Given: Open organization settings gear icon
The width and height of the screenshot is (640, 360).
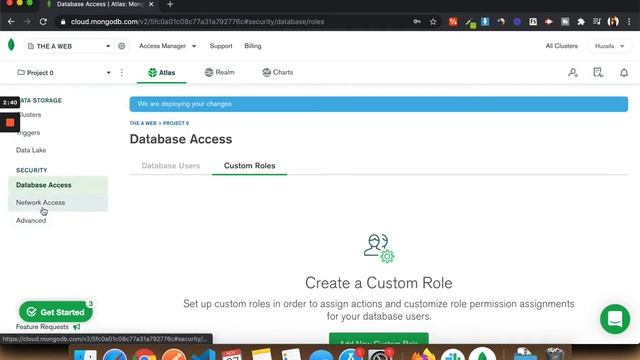Looking at the screenshot, I should [x=122, y=46].
